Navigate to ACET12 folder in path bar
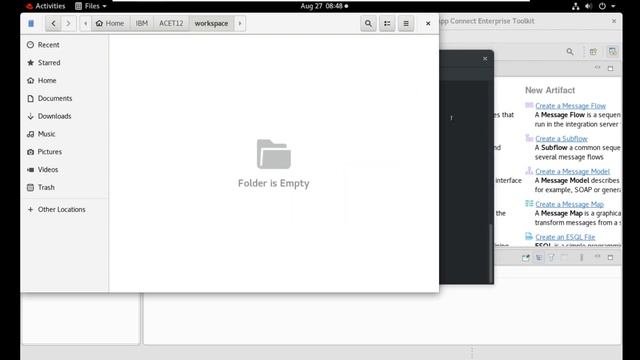Image resolution: width=640 pixels, height=360 pixels. [x=171, y=24]
